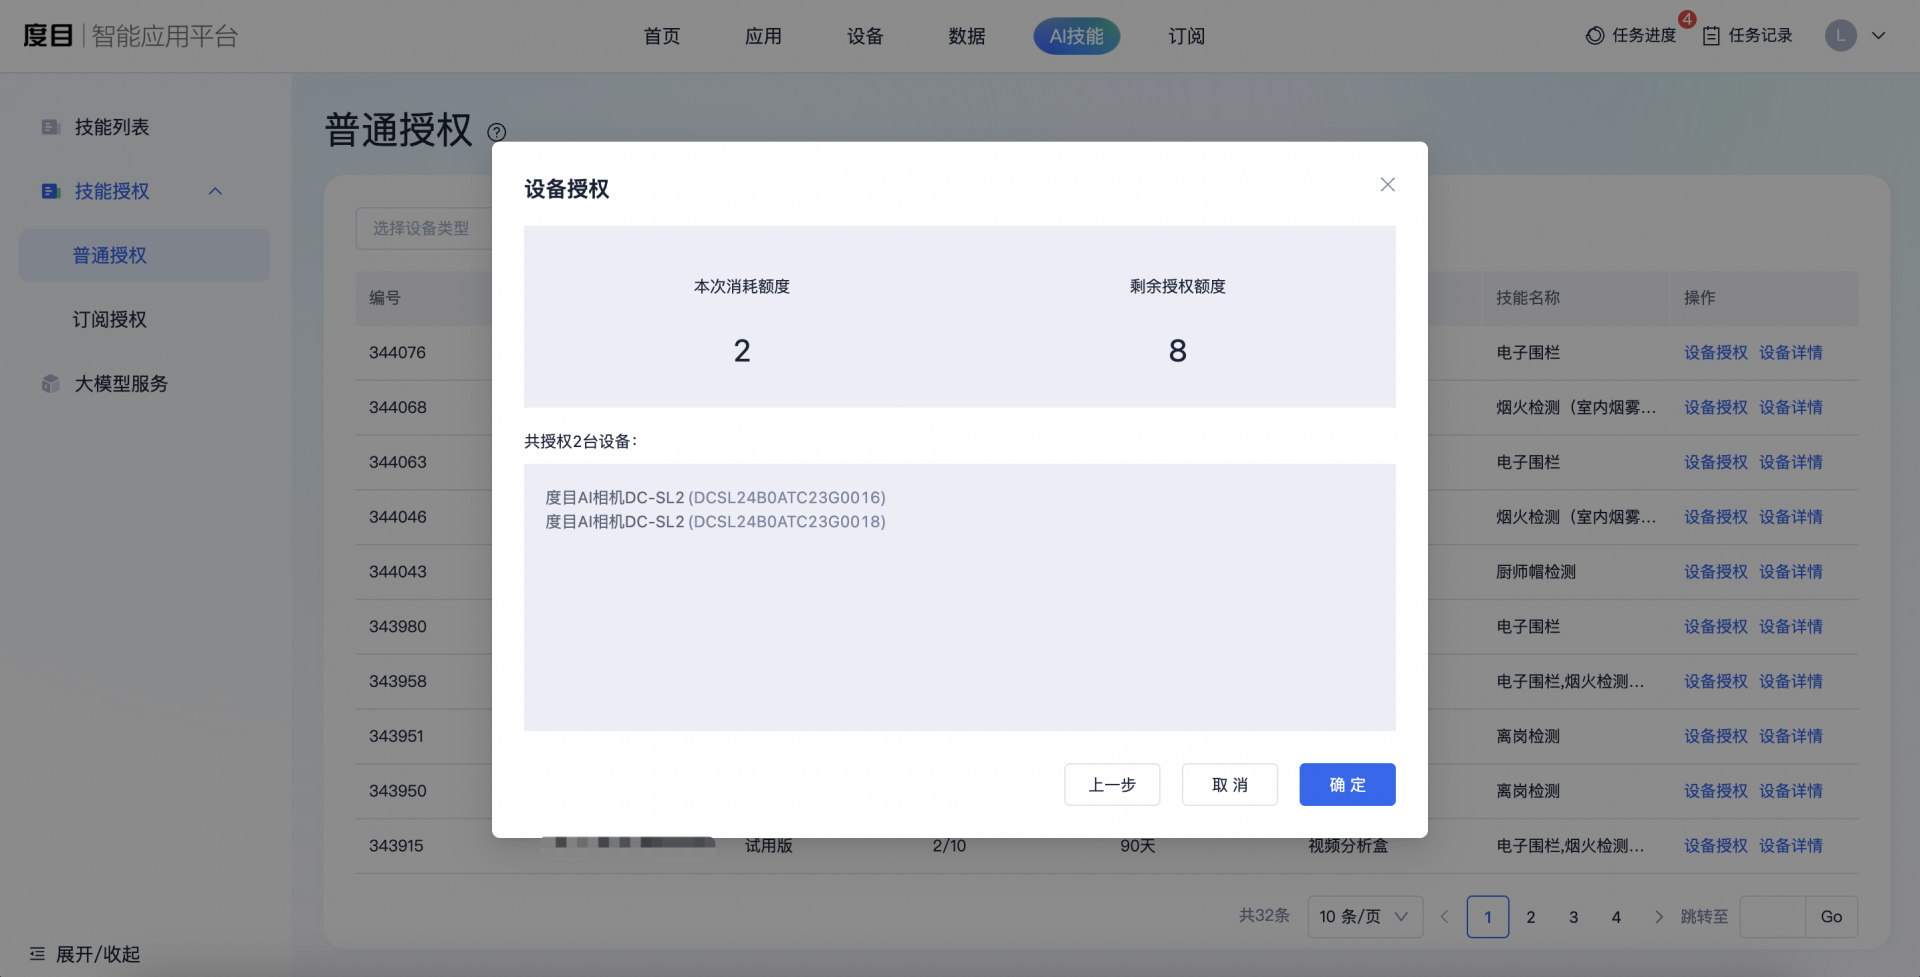Click the 任务进度 progress icon with badge

1592,35
